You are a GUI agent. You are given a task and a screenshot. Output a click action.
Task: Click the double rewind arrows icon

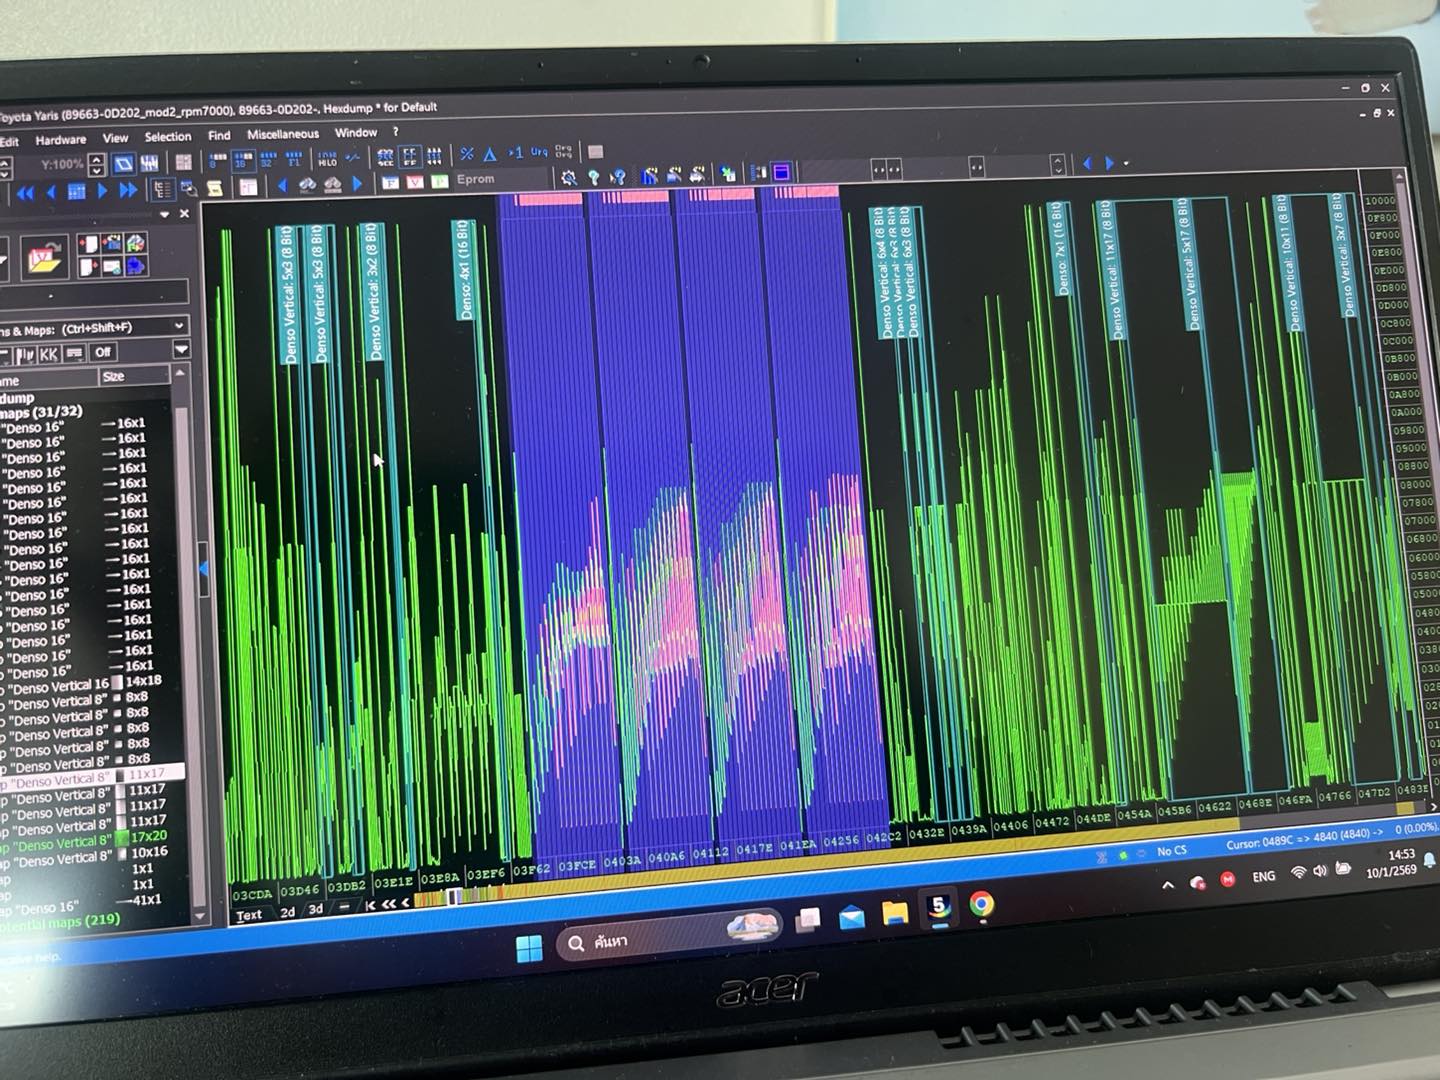[26, 193]
